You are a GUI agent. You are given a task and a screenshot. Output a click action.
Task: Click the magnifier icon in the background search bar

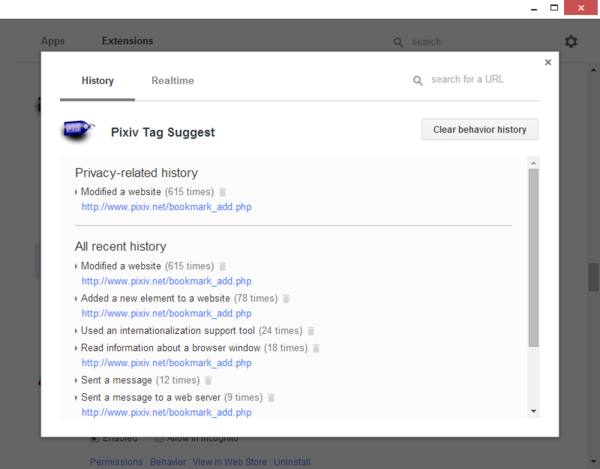point(398,42)
